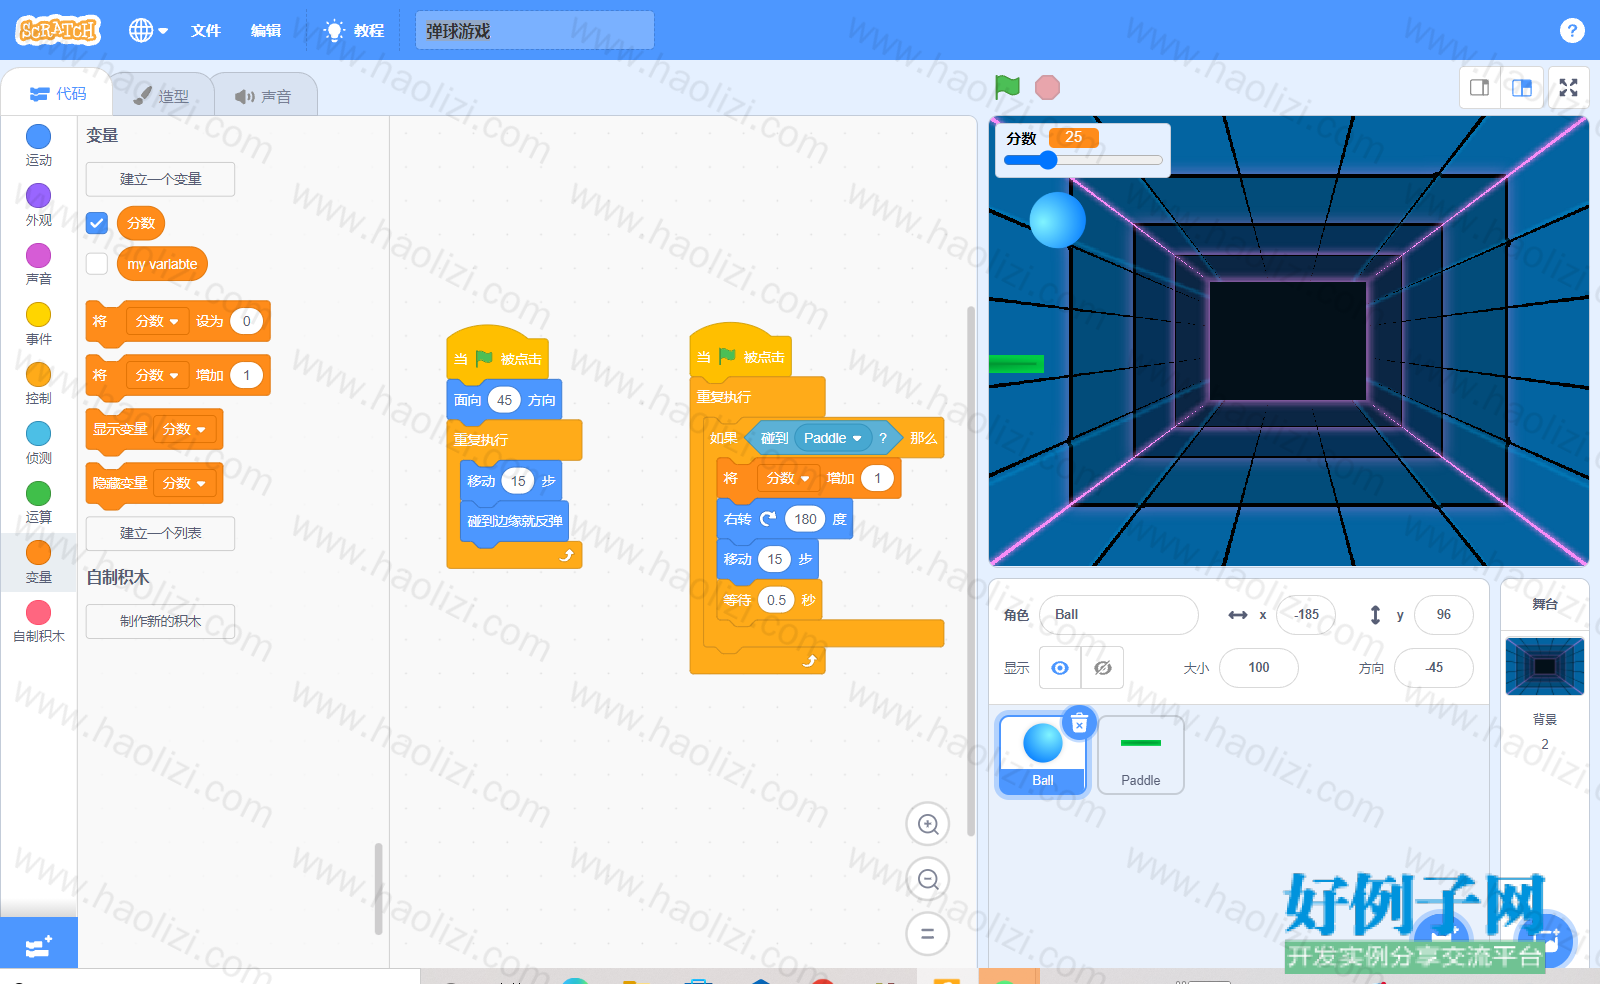Edit the sprite direction -45 field
The image size is (1600, 984).
1434,668
